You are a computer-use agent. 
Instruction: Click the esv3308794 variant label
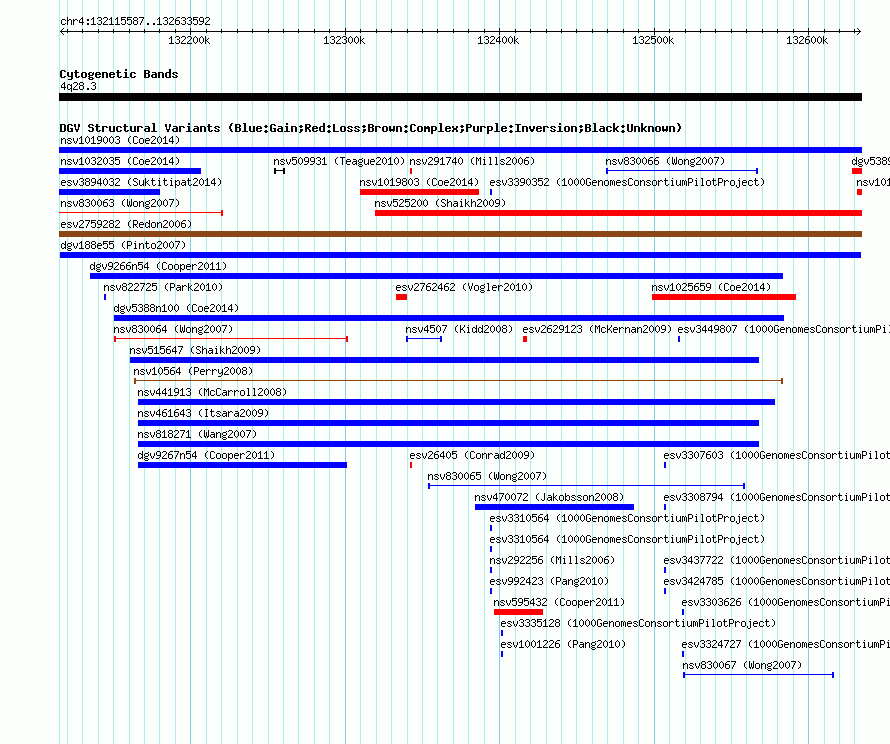tap(776, 497)
